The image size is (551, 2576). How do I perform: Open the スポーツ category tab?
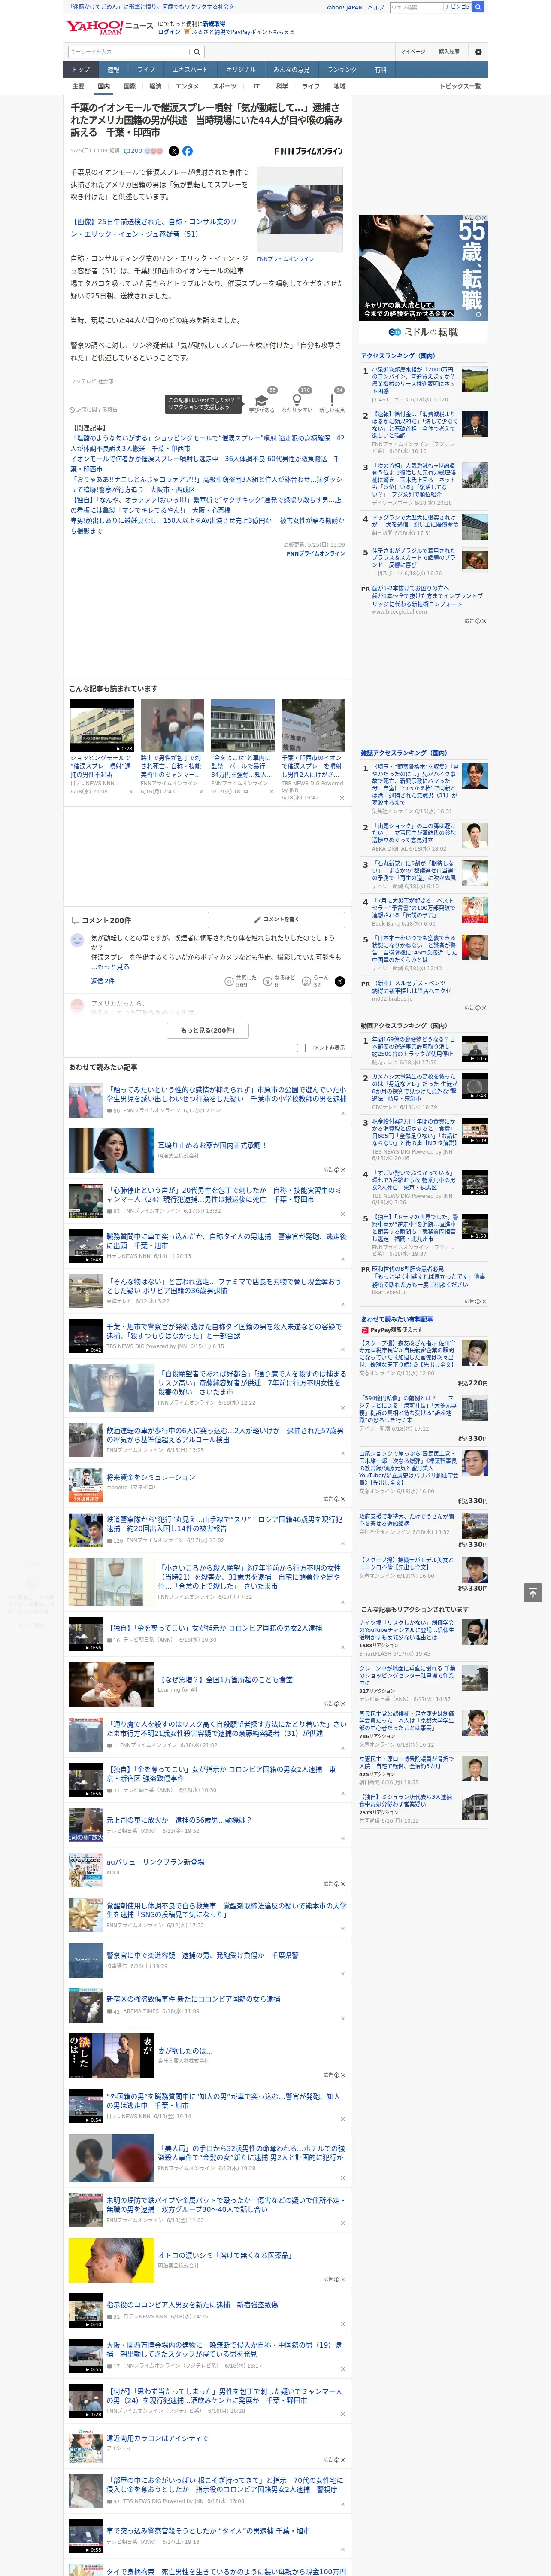(x=225, y=86)
